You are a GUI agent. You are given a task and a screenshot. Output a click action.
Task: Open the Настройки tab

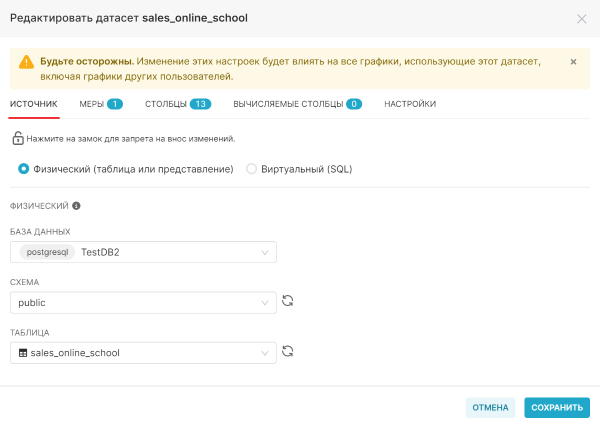click(x=410, y=104)
